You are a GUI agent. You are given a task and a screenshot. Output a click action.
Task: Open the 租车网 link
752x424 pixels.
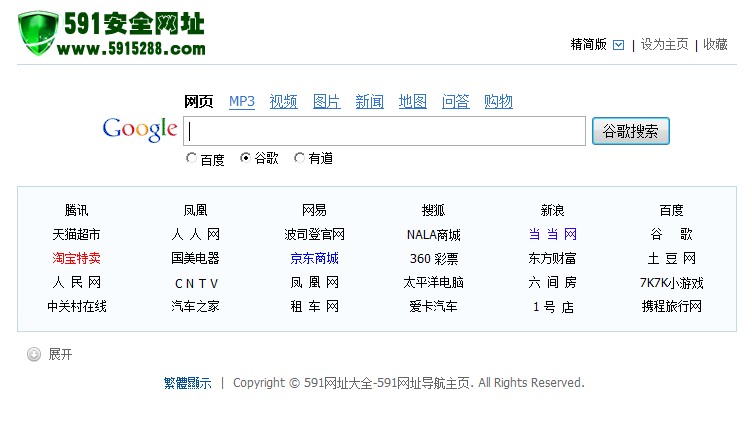click(314, 306)
